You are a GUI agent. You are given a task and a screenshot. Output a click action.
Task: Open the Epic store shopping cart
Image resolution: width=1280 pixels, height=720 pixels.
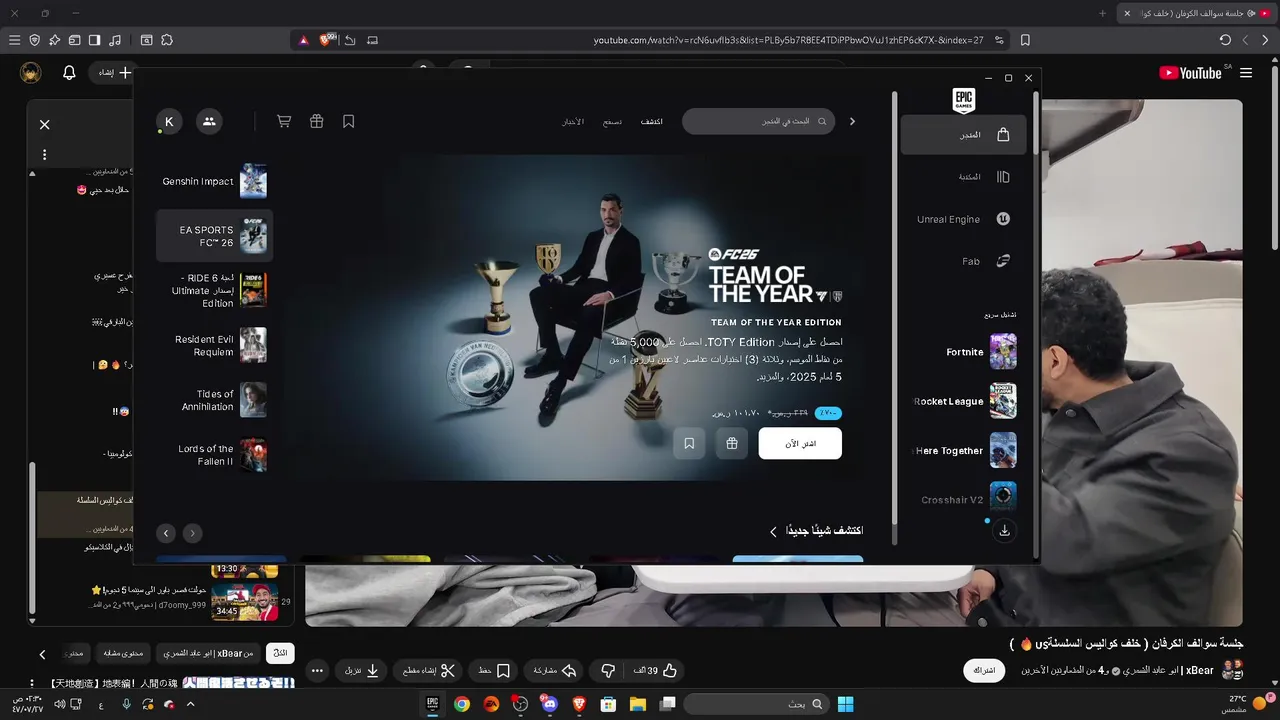(284, 121)
